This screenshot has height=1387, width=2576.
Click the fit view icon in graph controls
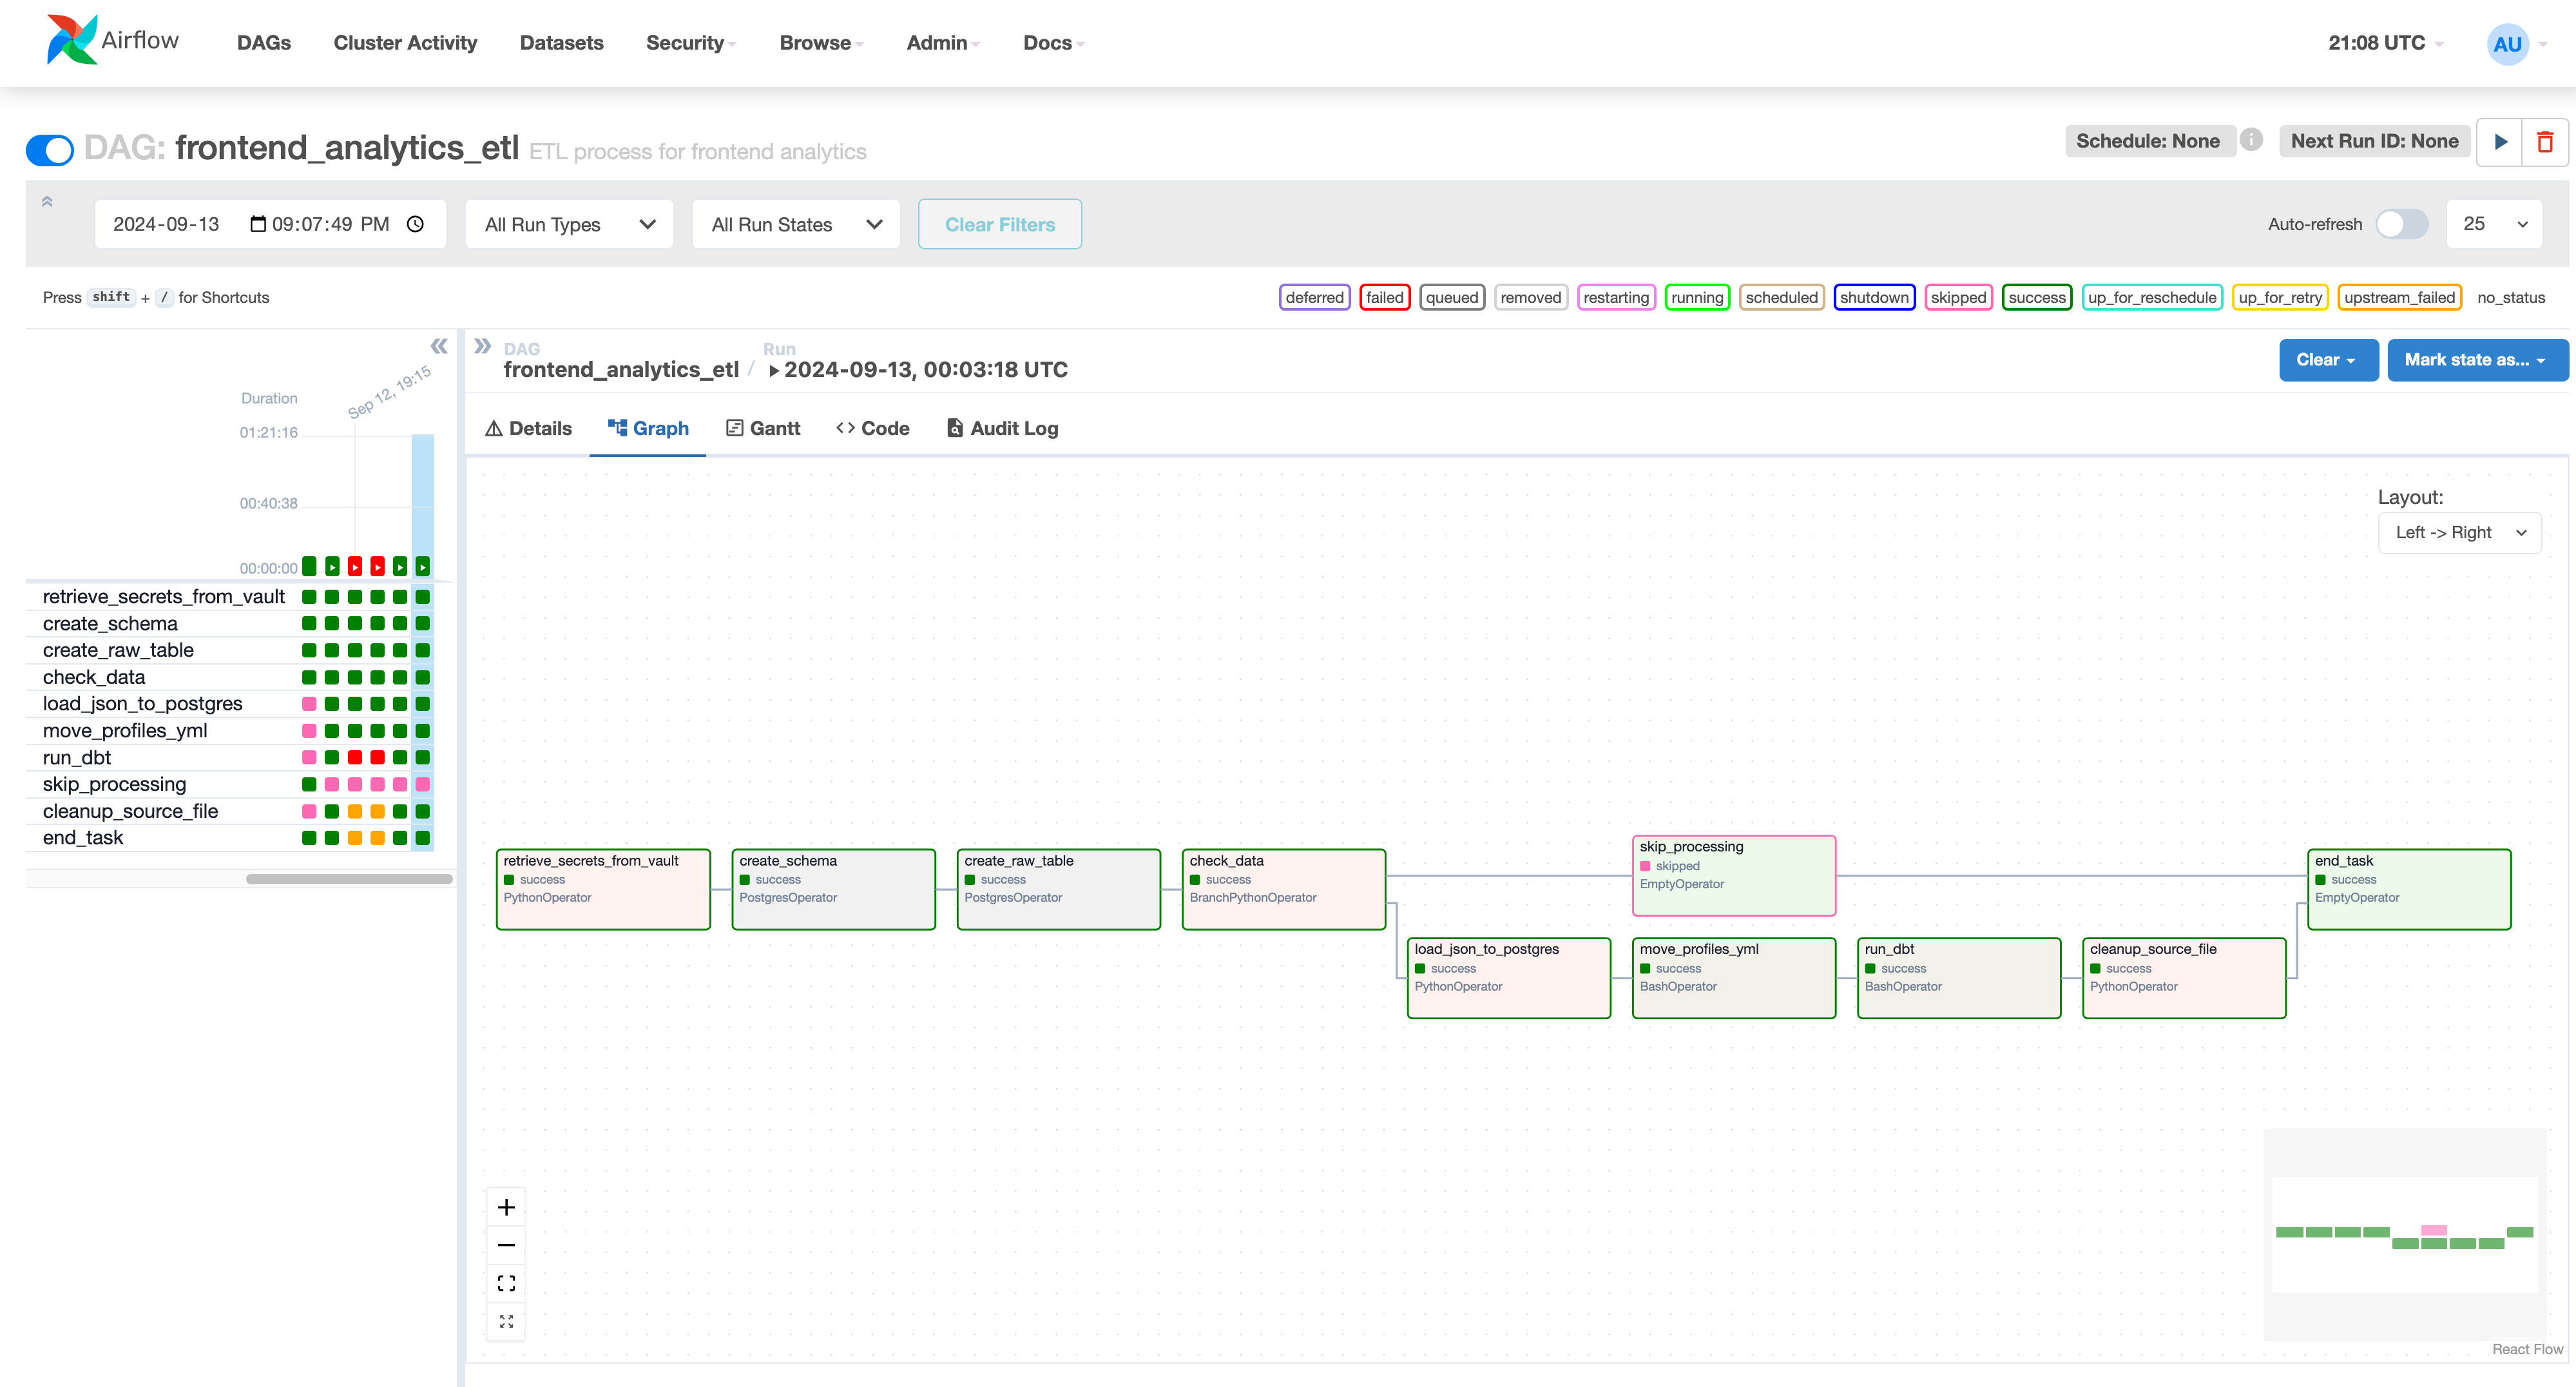click(x=506, y=1283)
